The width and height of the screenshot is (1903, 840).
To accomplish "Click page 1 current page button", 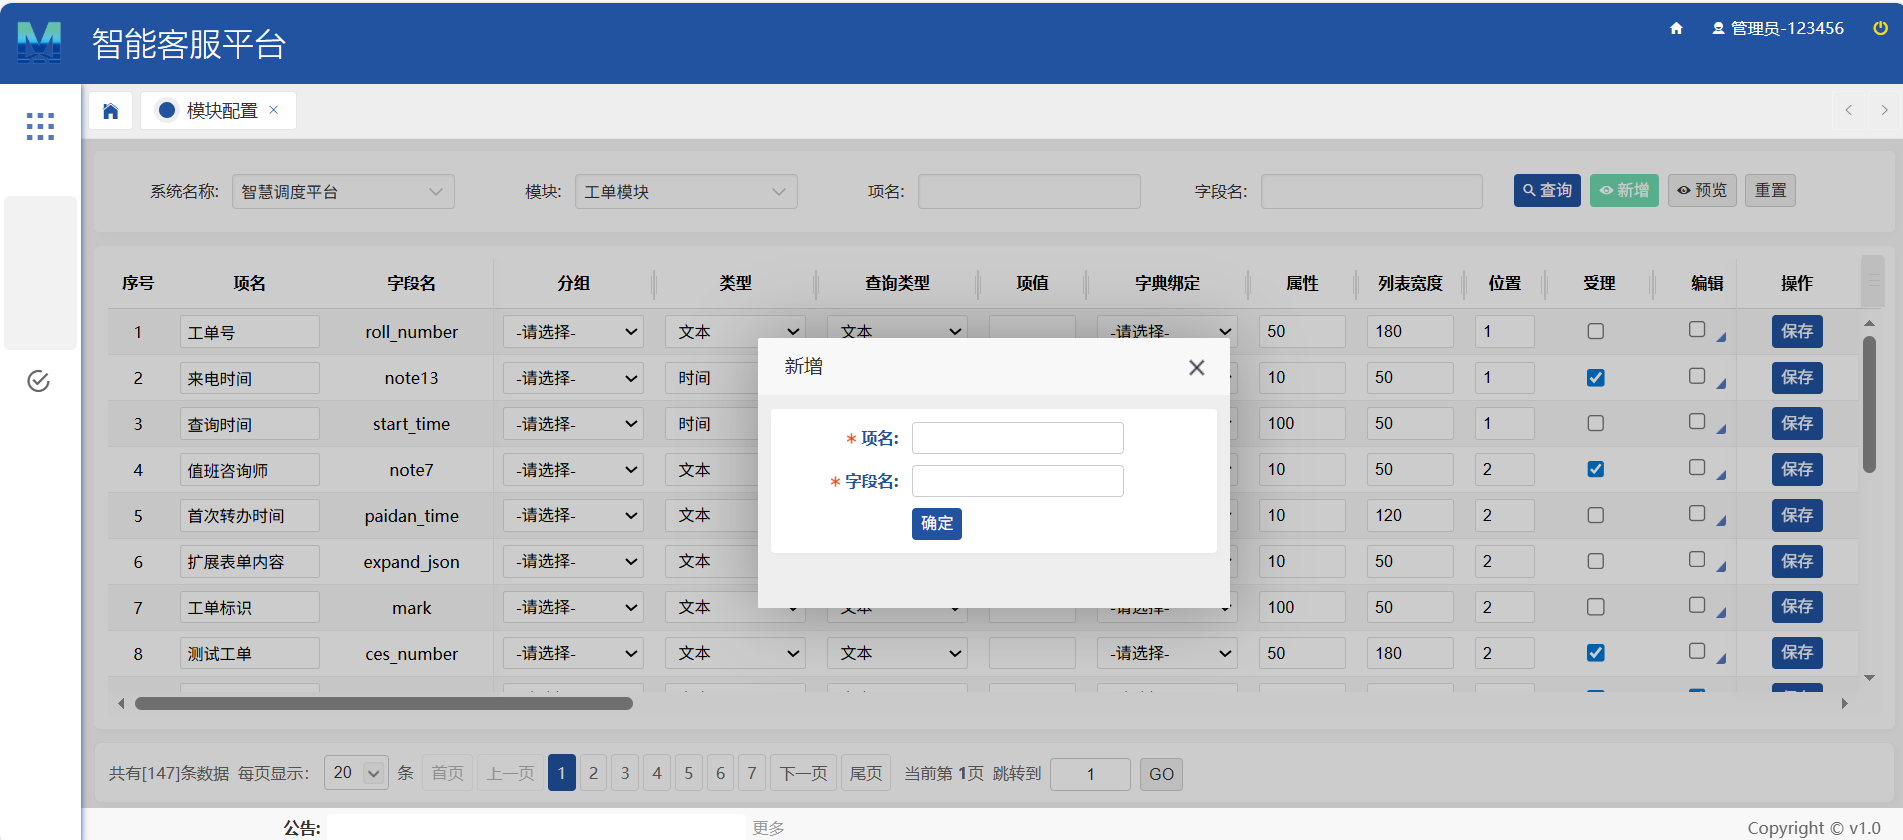I will tap(562, 773).
